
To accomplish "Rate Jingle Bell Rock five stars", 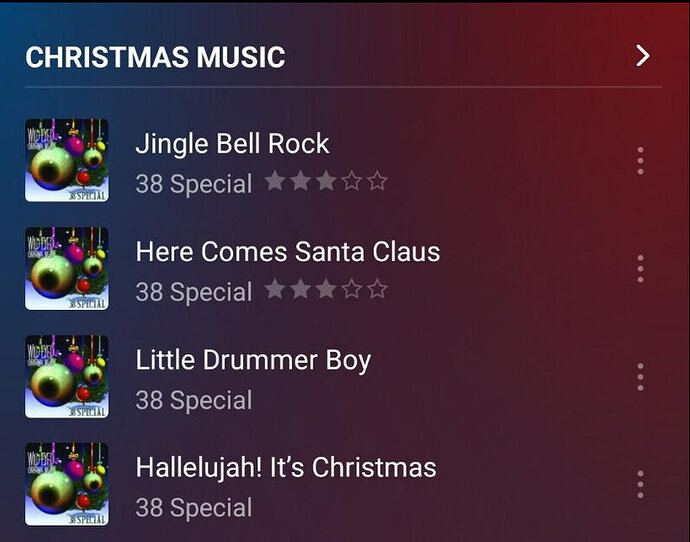I will pos(378,181).
